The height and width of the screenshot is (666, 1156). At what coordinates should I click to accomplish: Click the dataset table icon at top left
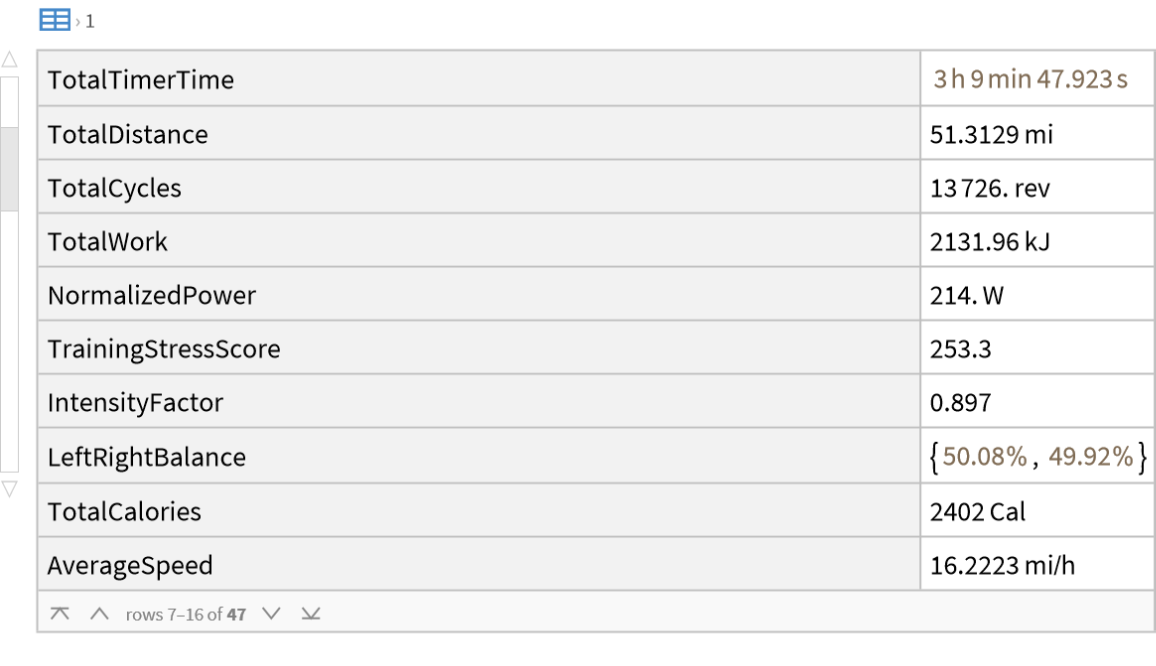click(54, 20)
